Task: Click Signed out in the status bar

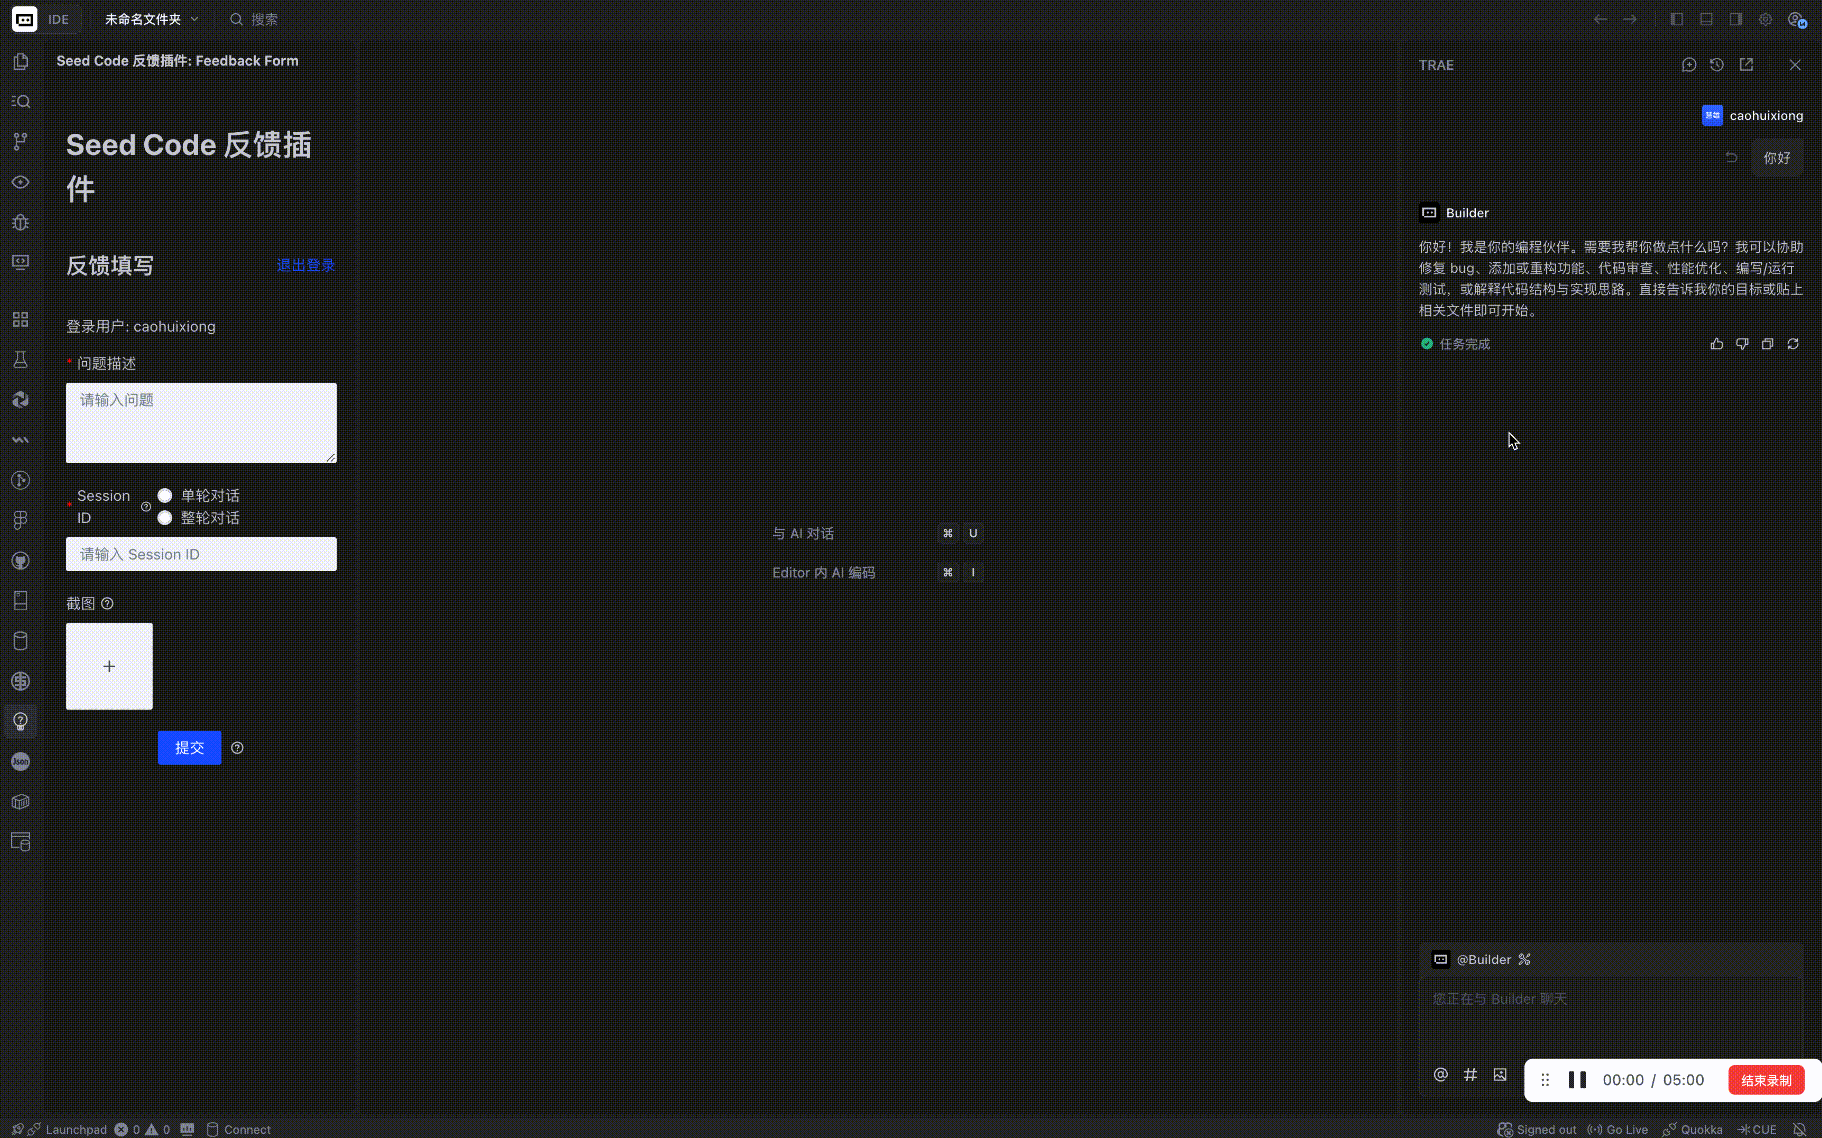Action: coord(1537,1129)
